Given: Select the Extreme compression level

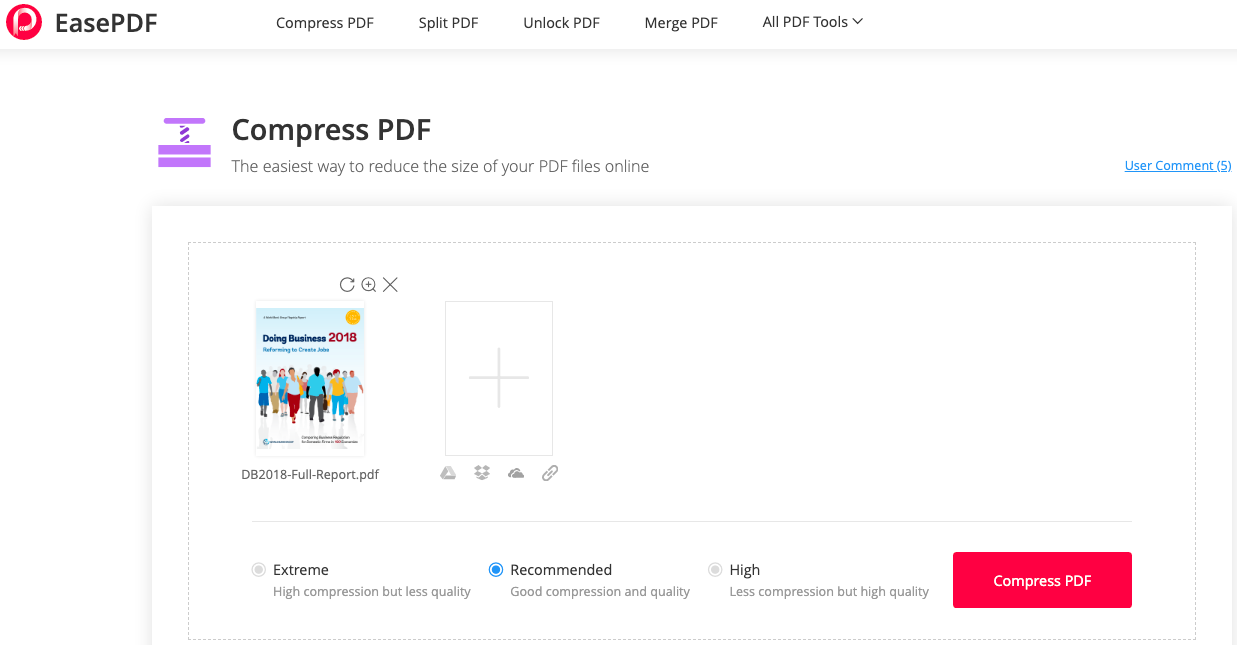Looking at the screenshot, I should click(258, 569).
